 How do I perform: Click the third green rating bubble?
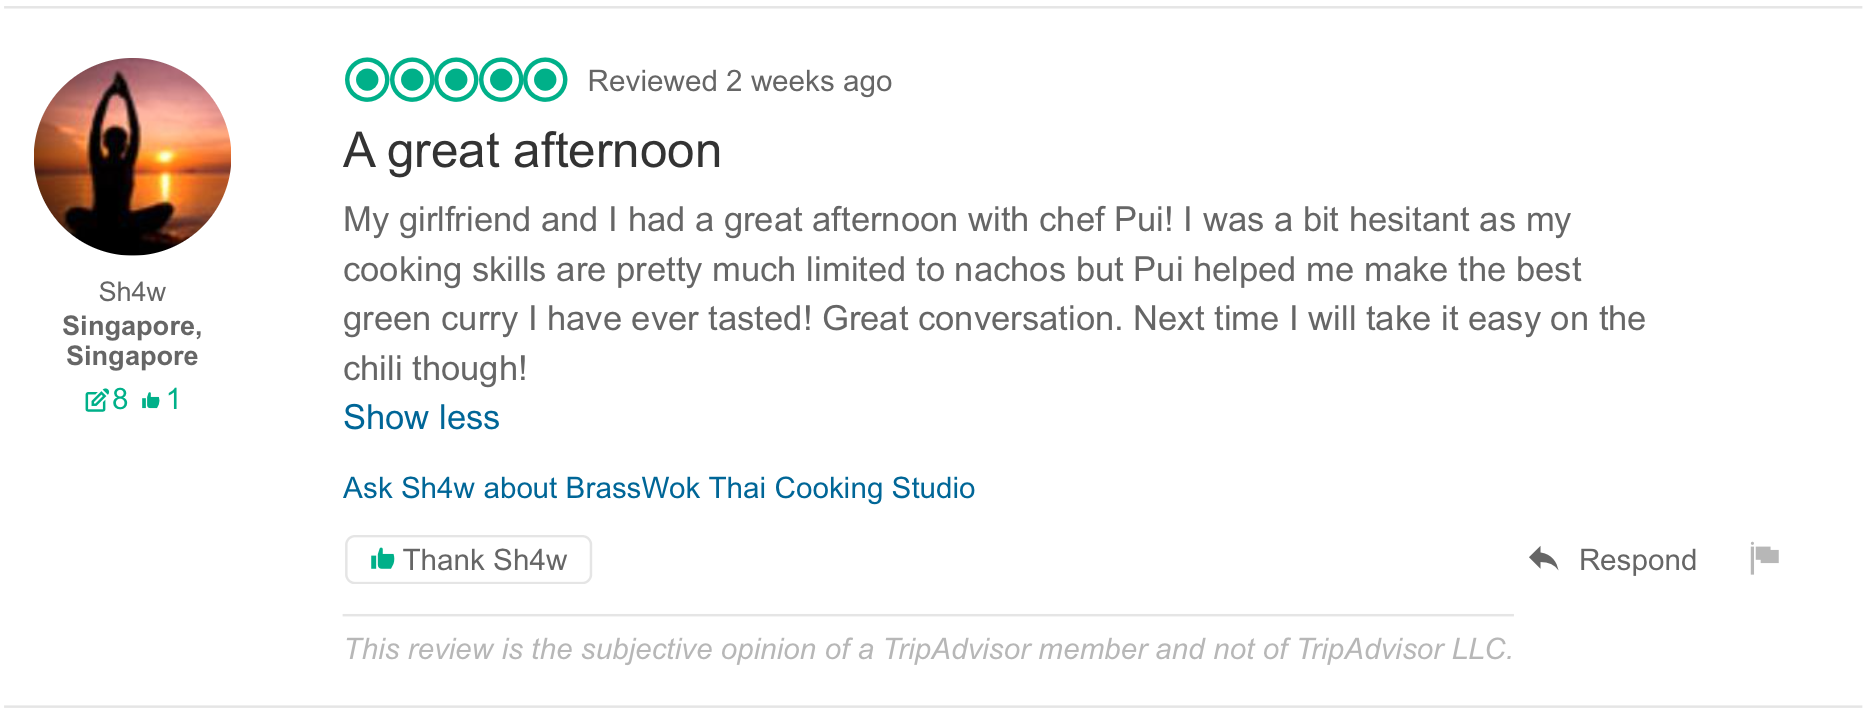(456, 80)
